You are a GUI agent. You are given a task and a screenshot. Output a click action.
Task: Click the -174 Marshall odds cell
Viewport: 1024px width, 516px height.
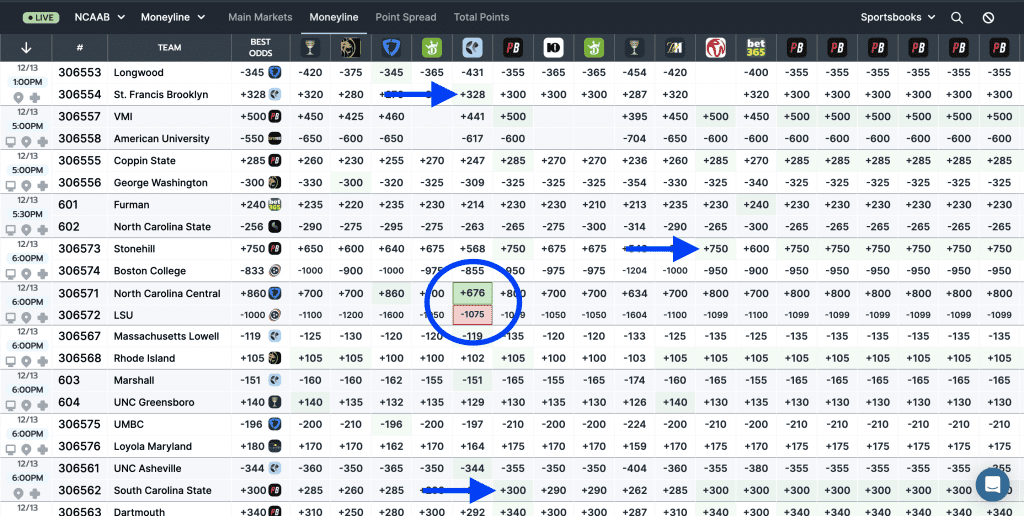[x=635, y=380]
